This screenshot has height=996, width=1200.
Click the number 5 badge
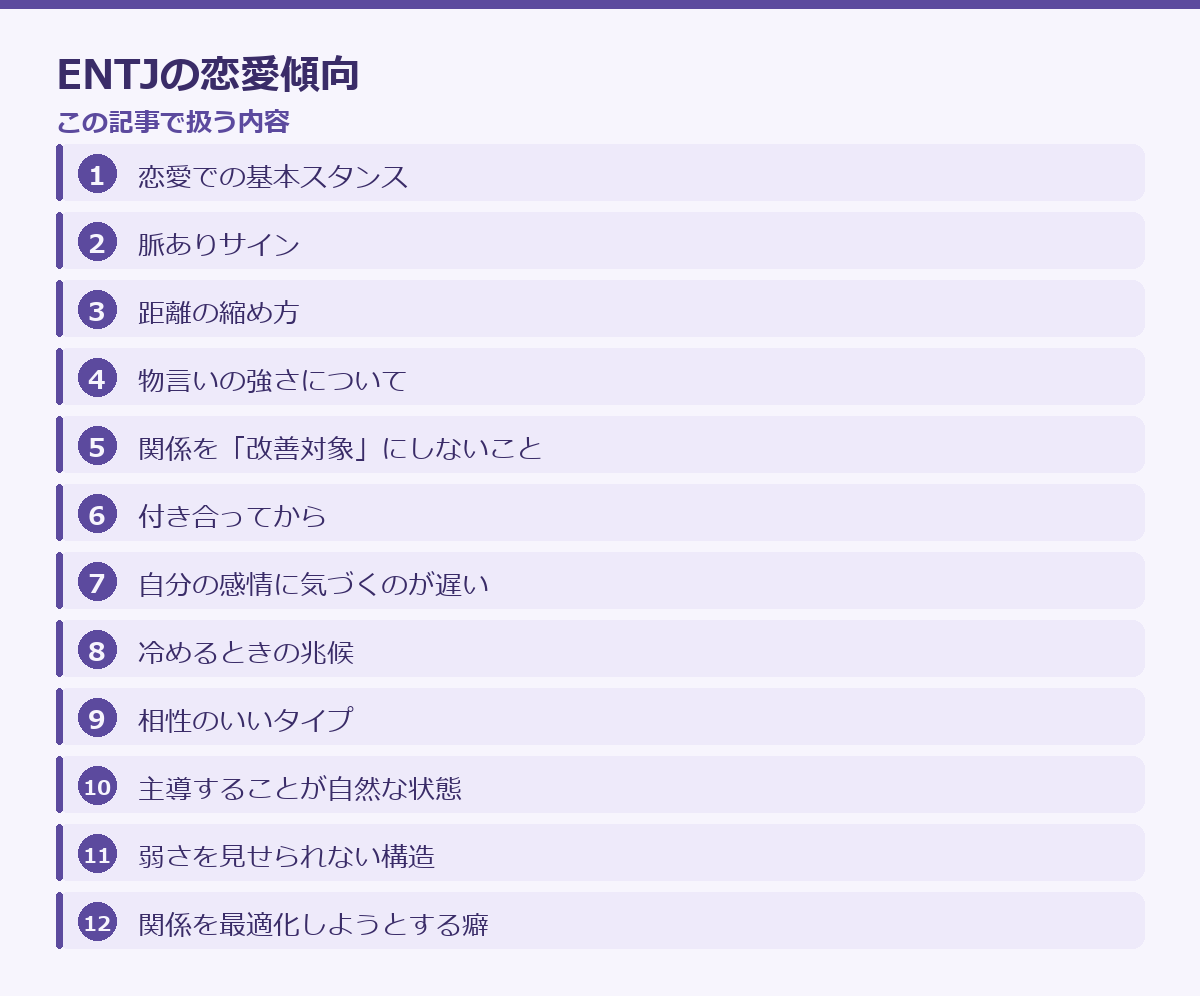point(97,447)
